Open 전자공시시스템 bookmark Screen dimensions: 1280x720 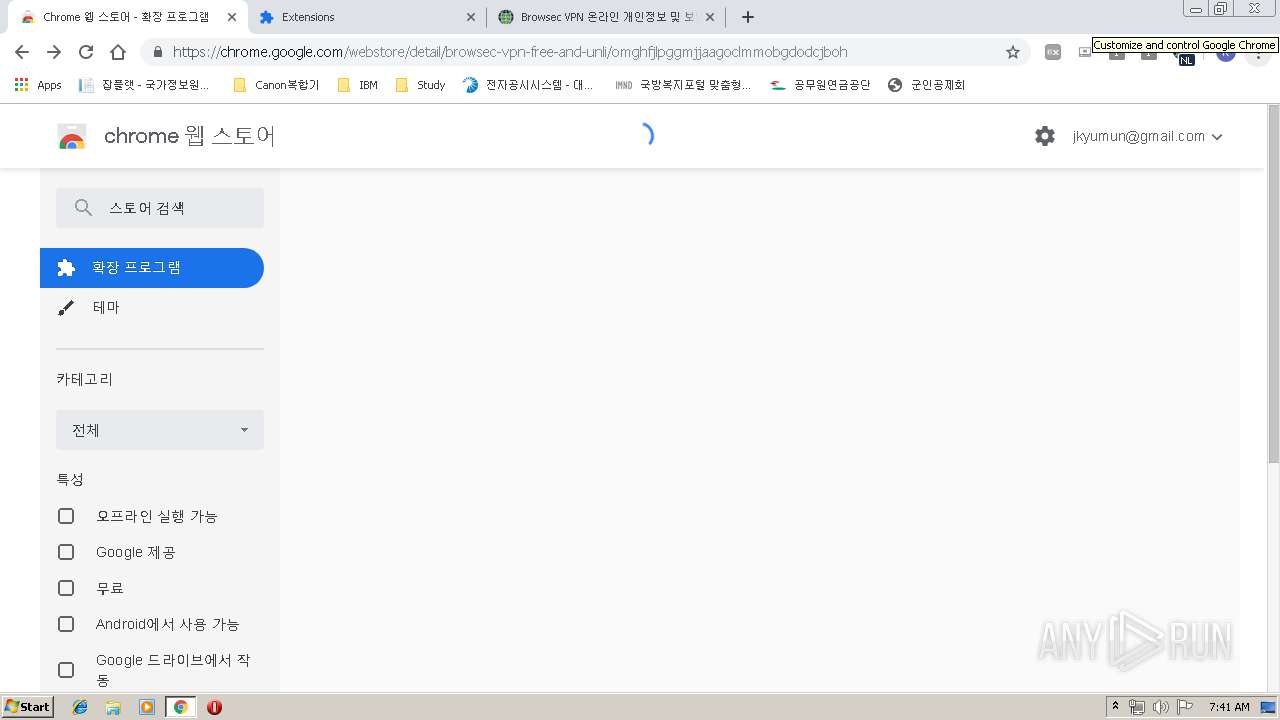pos(529,85)
